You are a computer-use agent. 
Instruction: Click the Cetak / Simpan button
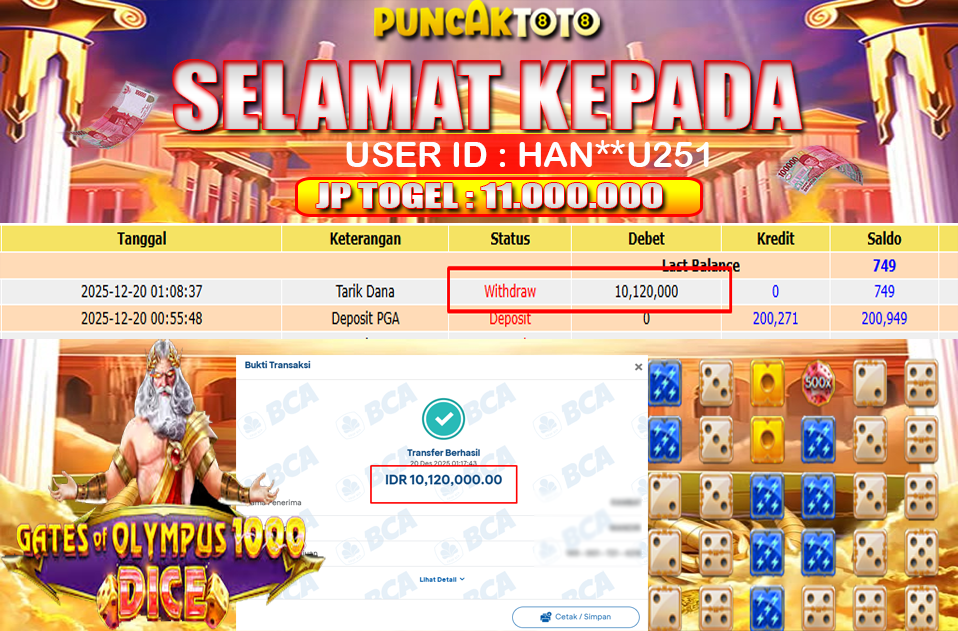tap(576, 616)
